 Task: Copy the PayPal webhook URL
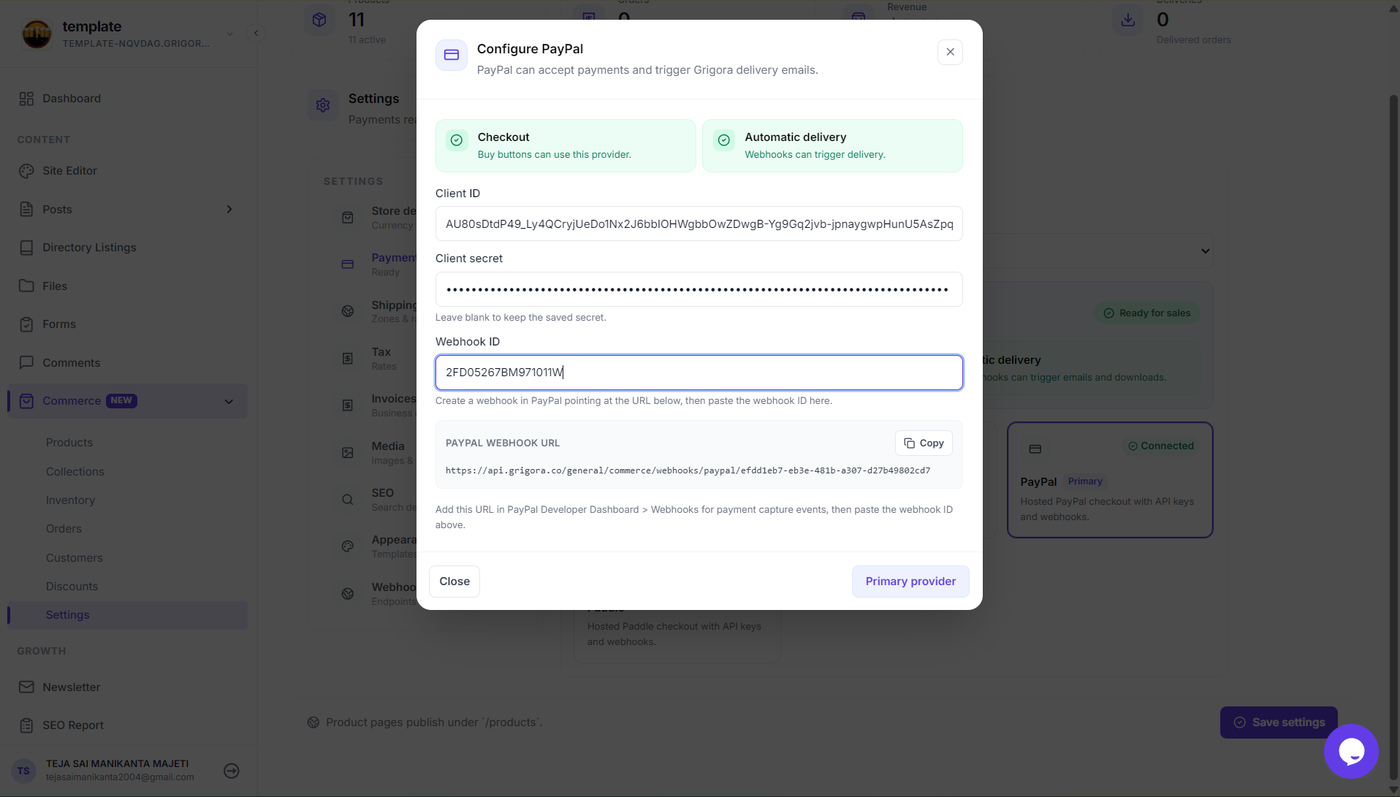924,443
